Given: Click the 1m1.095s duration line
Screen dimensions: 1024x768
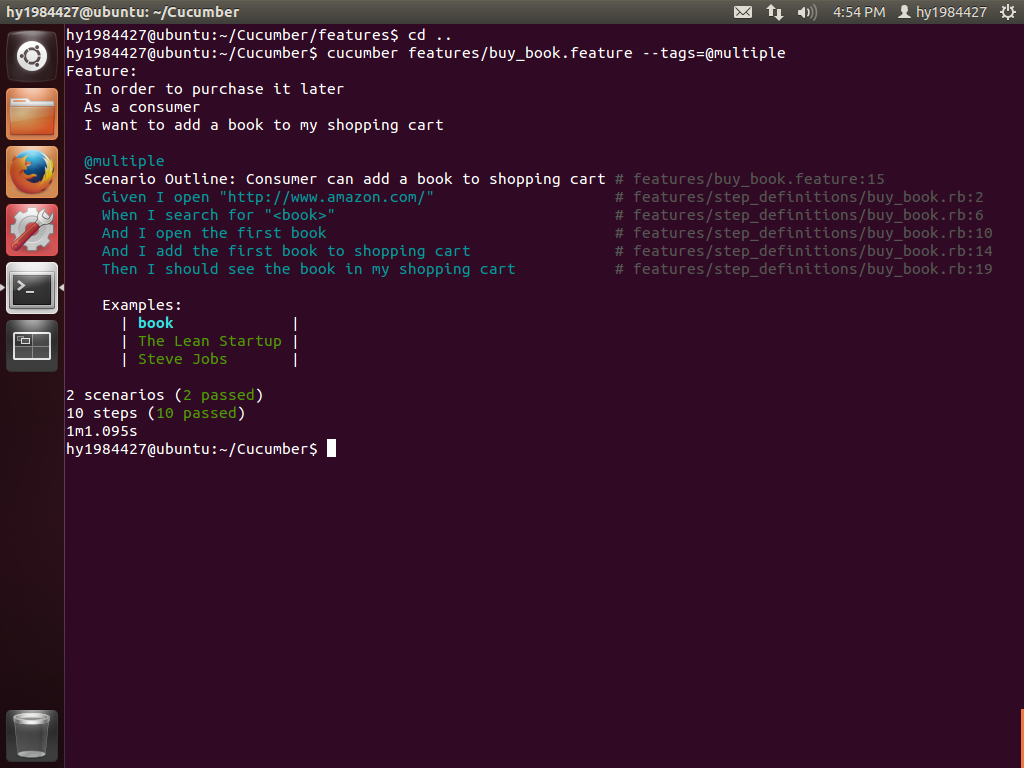Looking at the screenshot, I should (102, 431).
